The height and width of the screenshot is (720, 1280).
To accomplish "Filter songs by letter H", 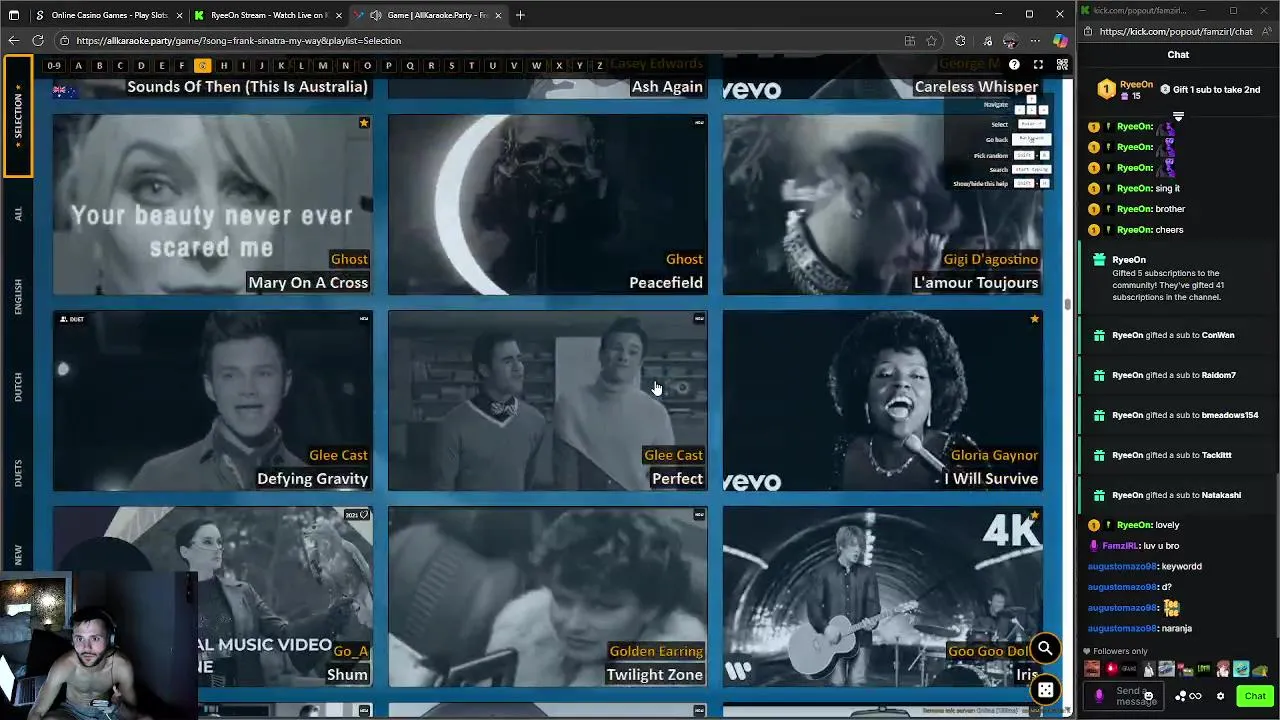I will tap(223, 66).
